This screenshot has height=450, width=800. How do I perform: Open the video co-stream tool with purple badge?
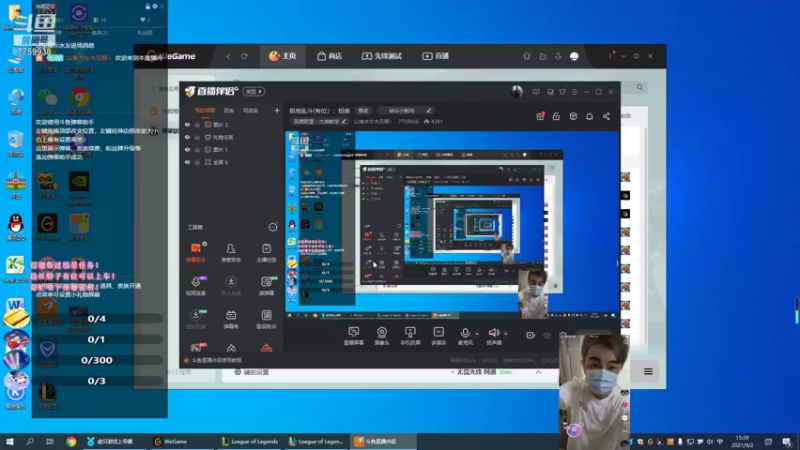coord(195,286)
